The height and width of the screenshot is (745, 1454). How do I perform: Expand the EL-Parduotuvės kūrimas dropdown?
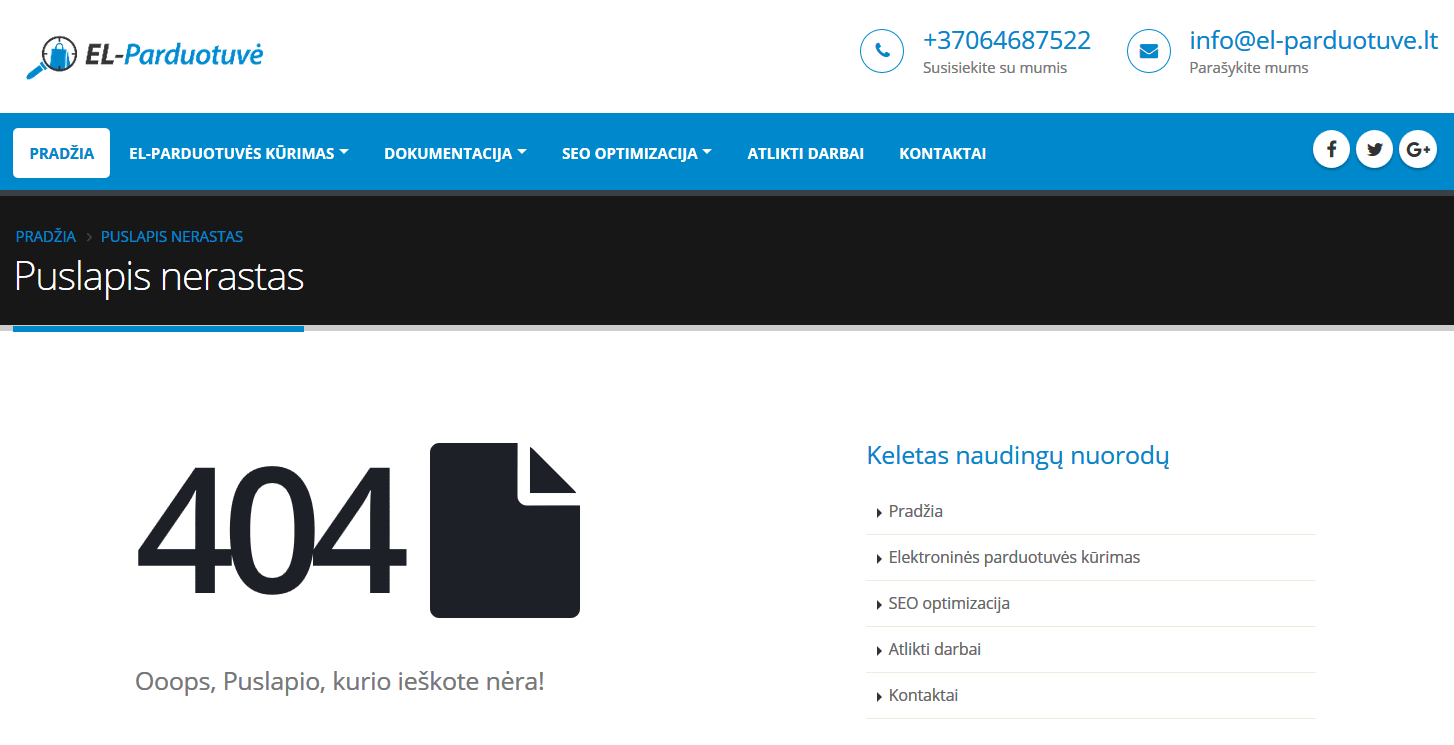239,154
